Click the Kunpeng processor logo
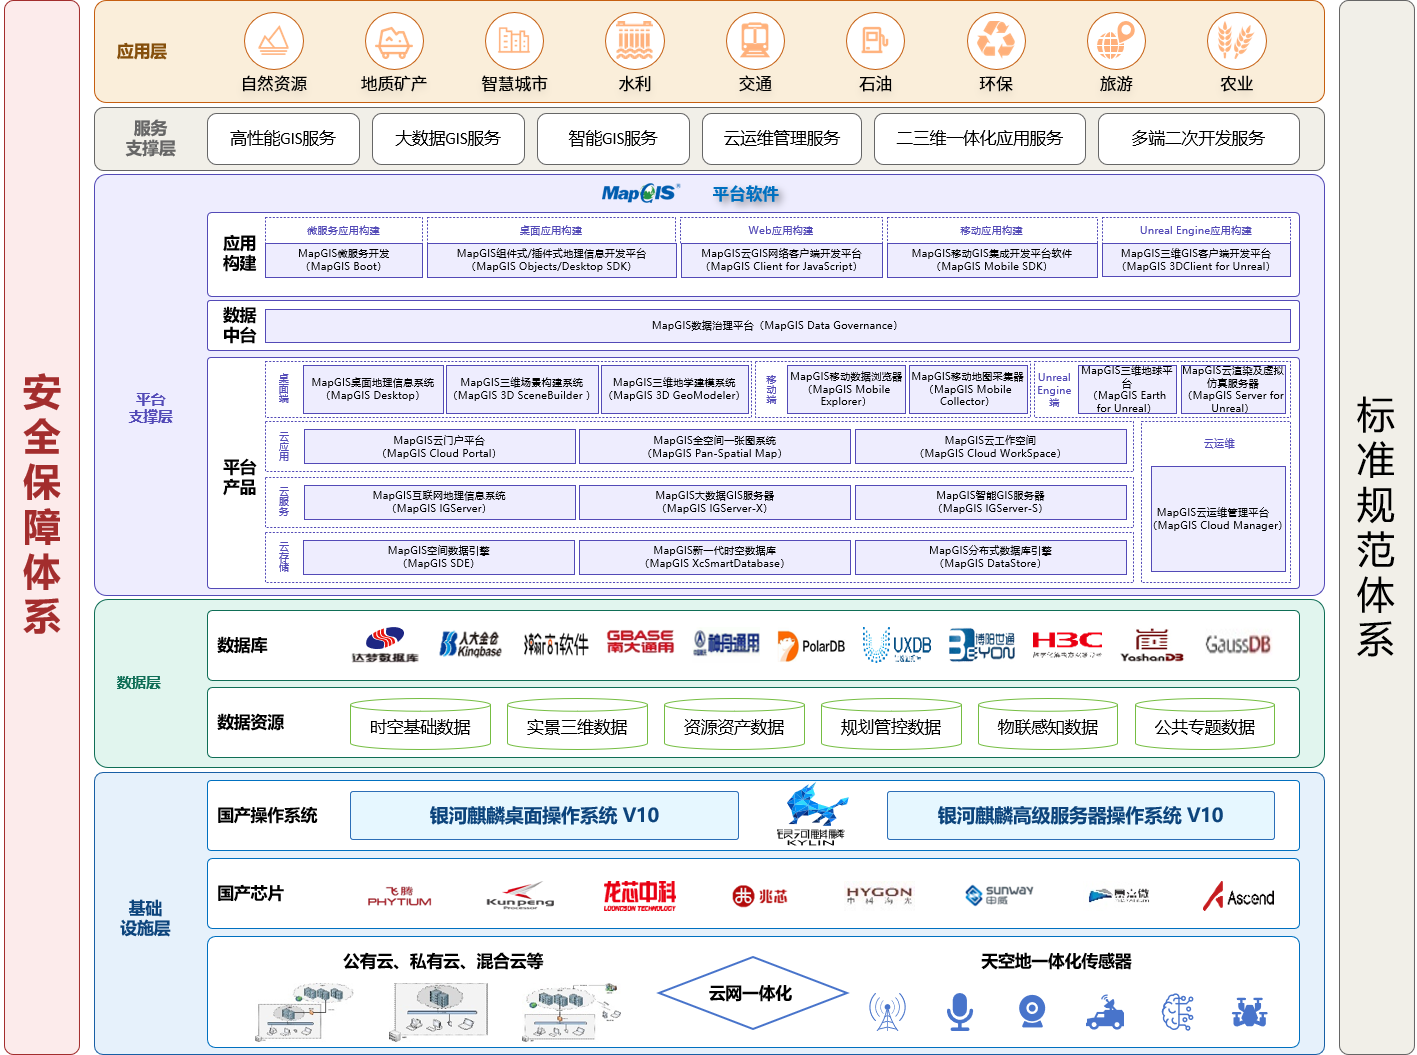1417x1055 pixels. tap(520, 895)
